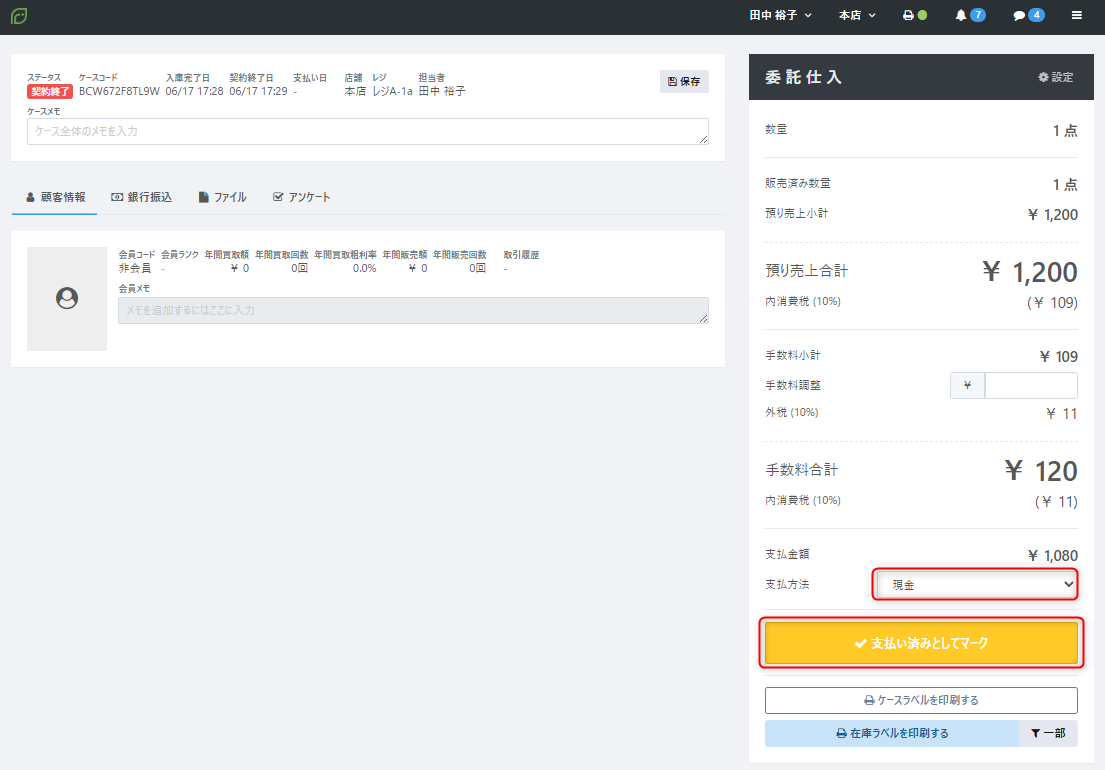Image resolution: width=1105 pixels, height=770 pixels.
Task: Click the 手数料調整 amount input
Action: click(1030, 385)
